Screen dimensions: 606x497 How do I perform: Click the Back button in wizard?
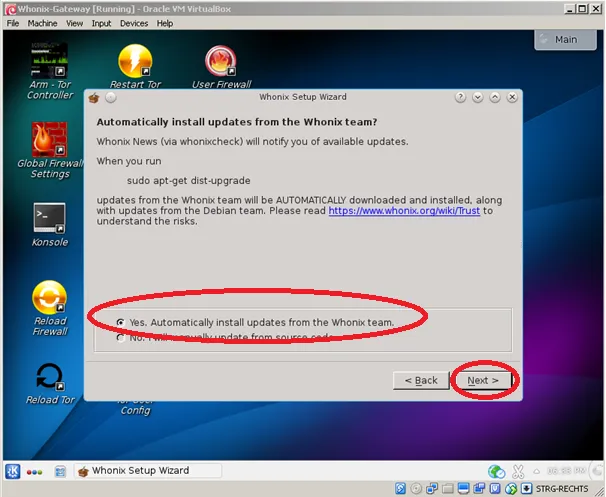click(x=421, y=381)
